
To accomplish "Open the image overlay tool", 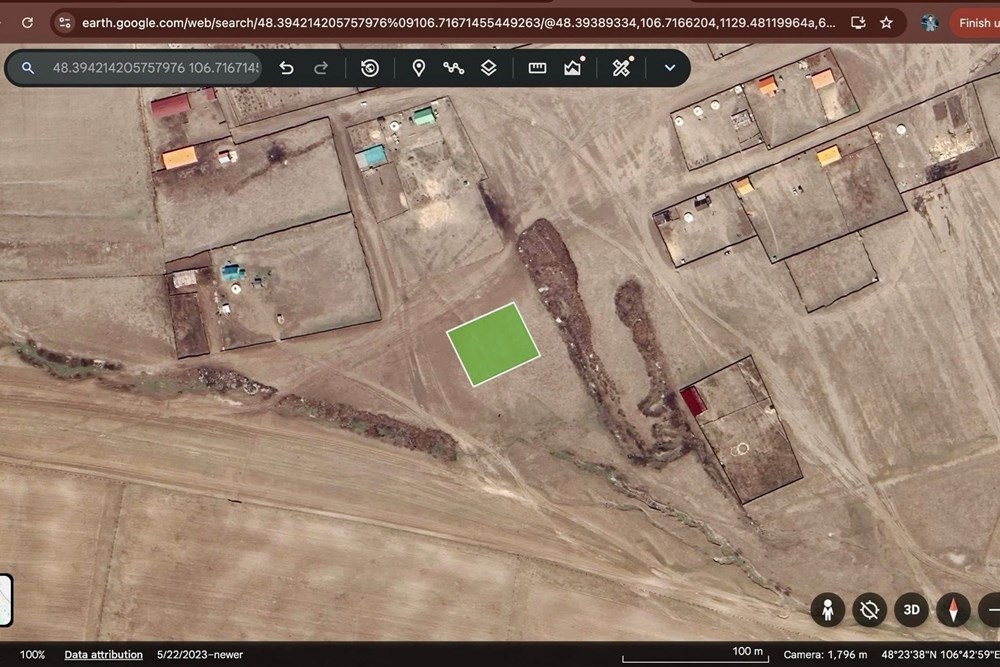I will click(573, 67).
